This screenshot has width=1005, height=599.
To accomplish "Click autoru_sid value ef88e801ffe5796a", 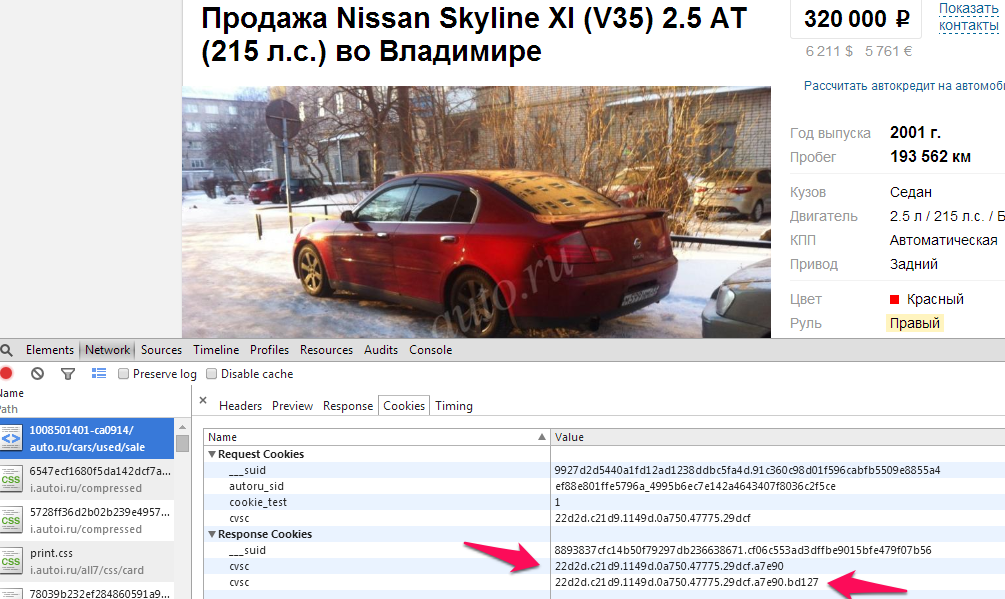I will tap(695, 486).
